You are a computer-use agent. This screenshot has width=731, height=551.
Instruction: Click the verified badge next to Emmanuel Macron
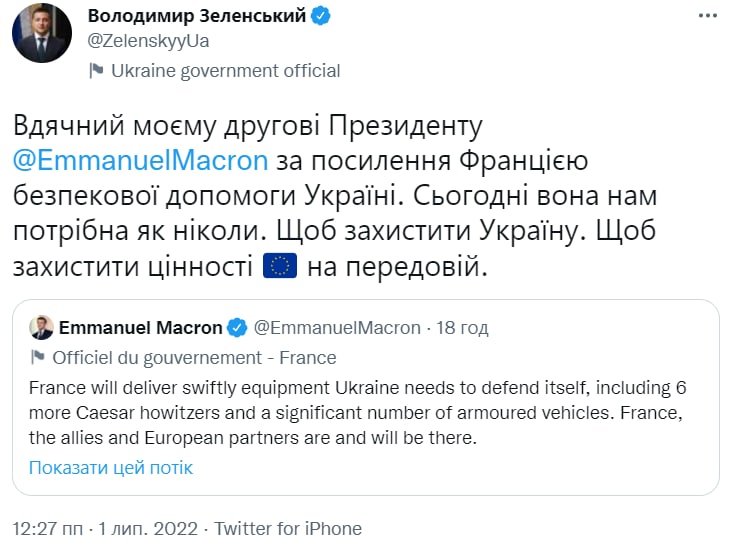click(238, 328)
